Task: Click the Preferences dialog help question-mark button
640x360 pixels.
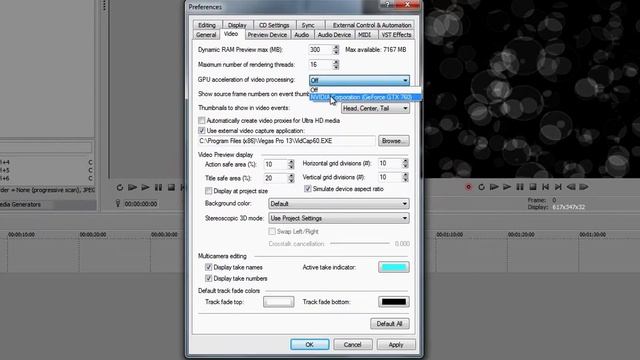Action: pyautogui.click(x=387, y=4)
